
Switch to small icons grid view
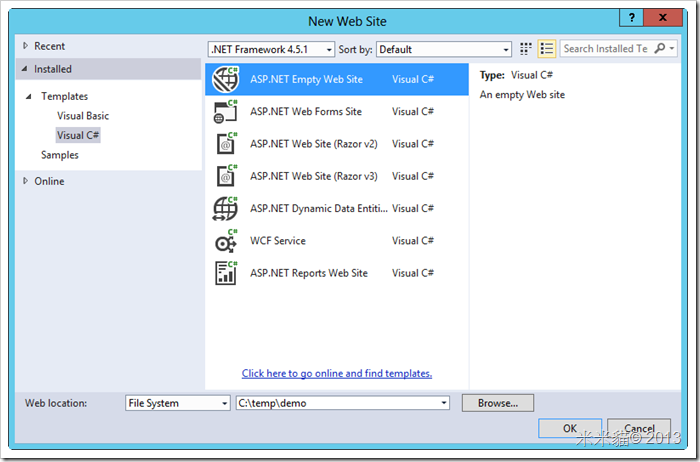(526, 49)
